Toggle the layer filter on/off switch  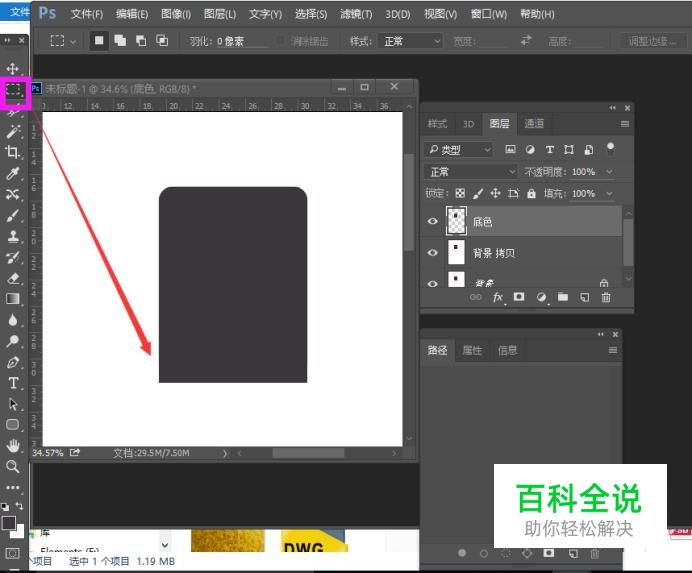pos(610,148)
